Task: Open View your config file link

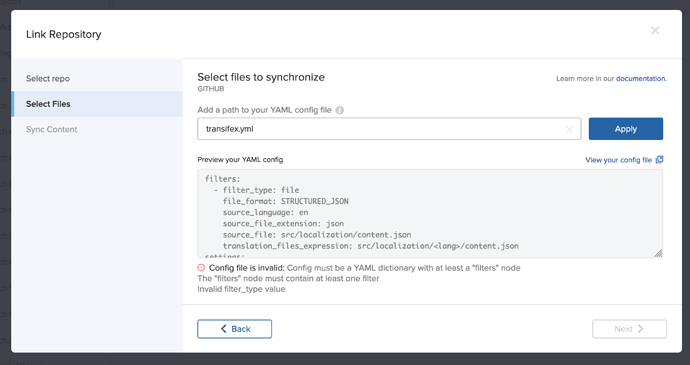Action: [618, 160]
